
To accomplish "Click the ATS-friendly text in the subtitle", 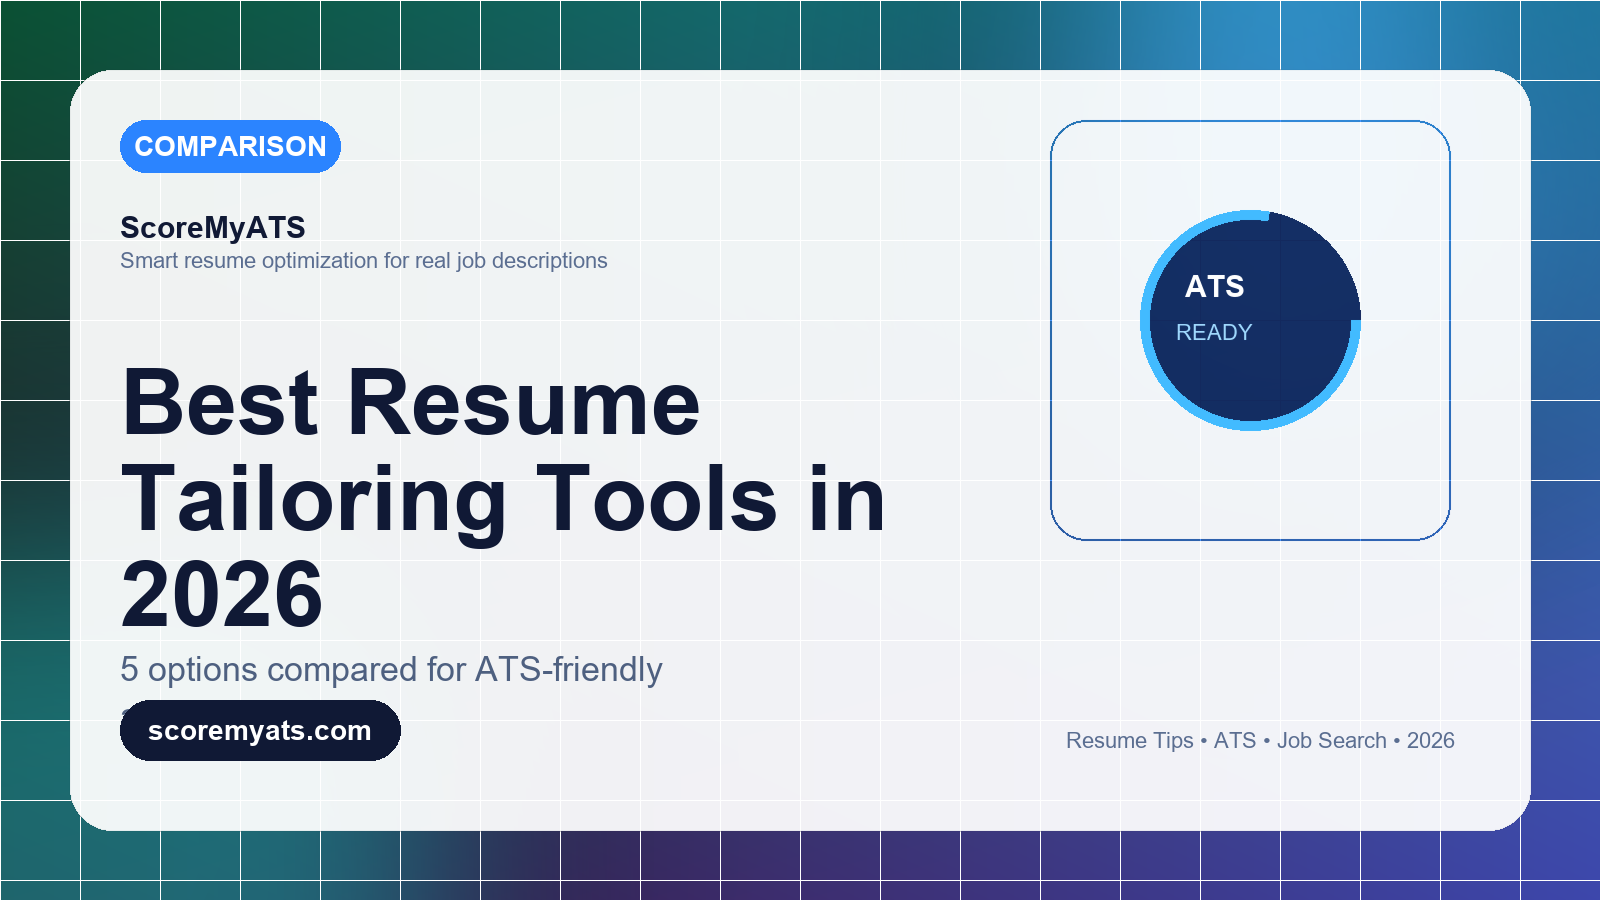I will [x=569, y=669].
